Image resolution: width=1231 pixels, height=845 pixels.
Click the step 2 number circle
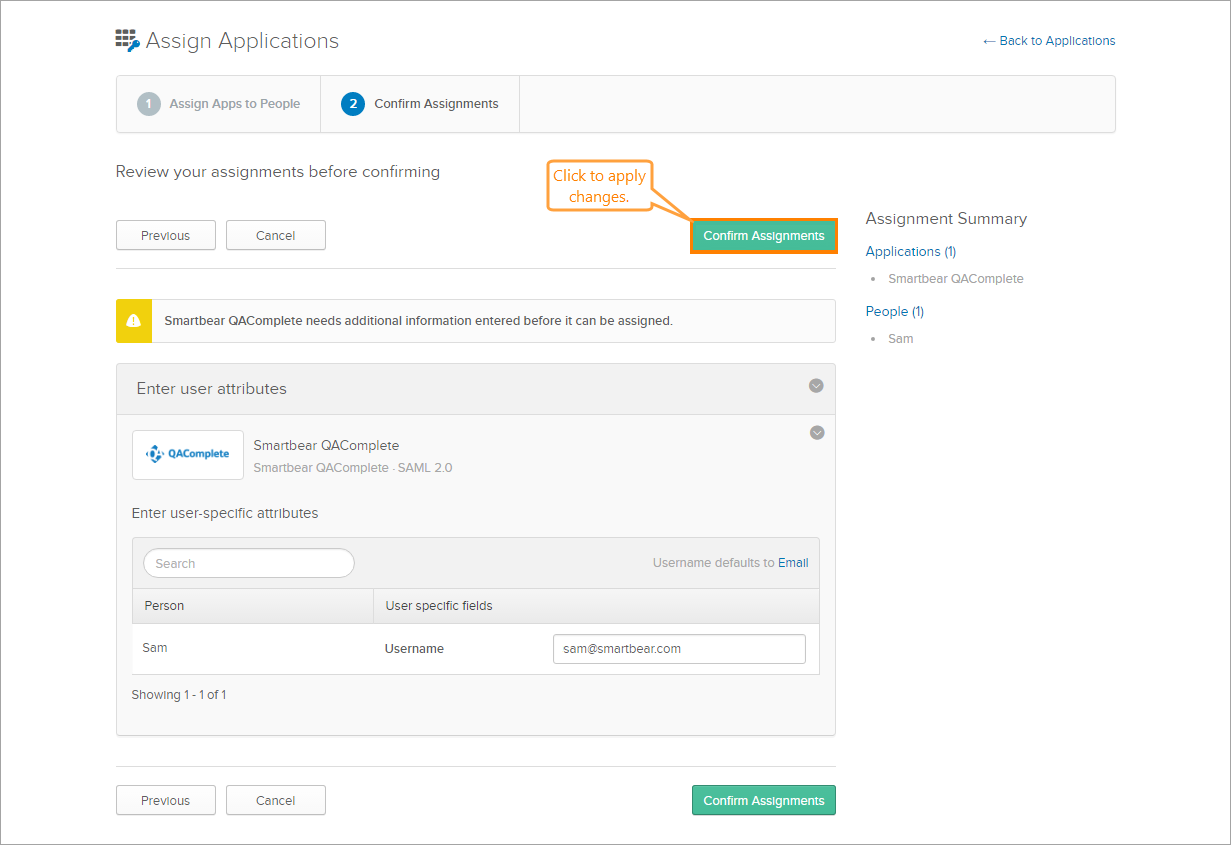(353, 104)
